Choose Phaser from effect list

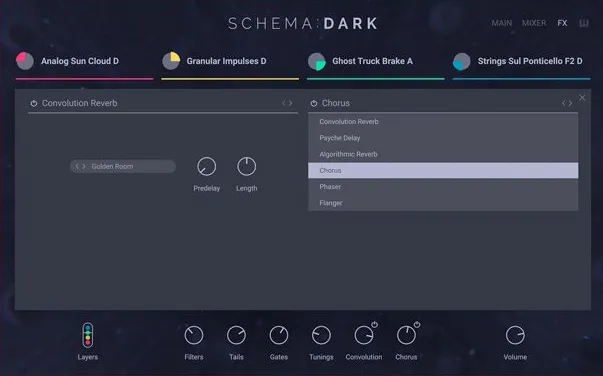click(x=443, y=186)
